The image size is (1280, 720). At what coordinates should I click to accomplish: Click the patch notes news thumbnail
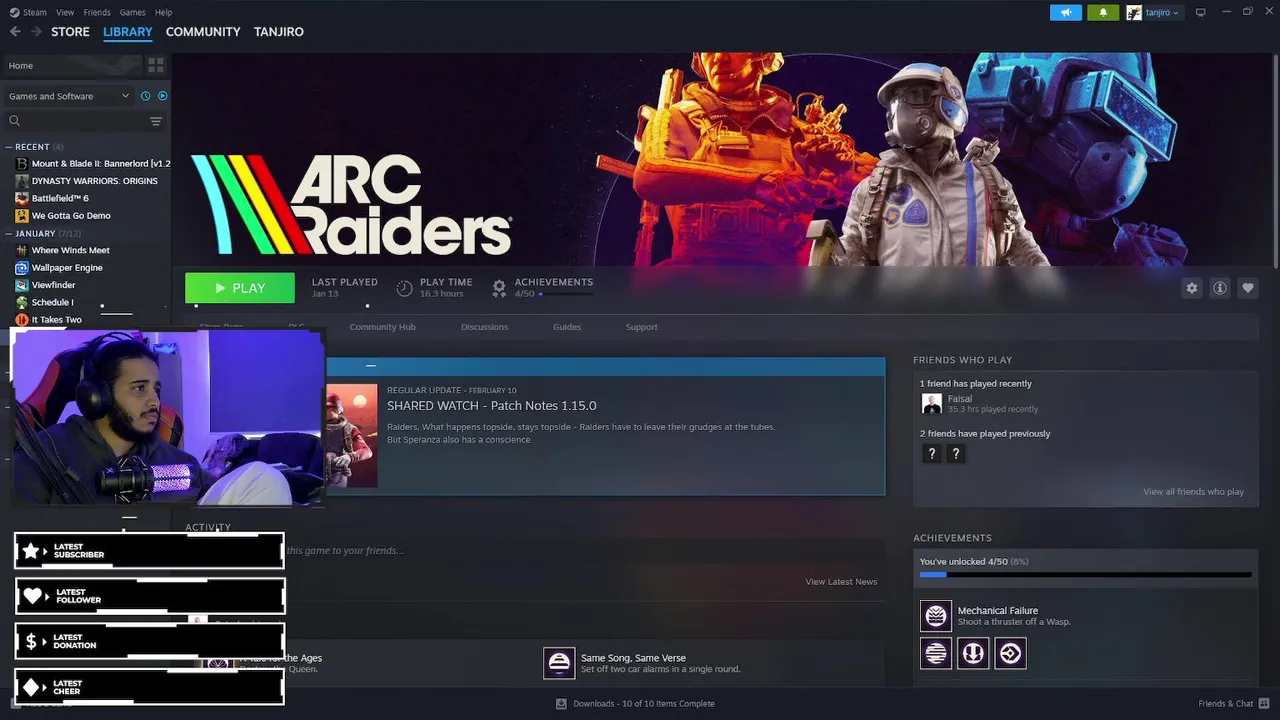351,435
